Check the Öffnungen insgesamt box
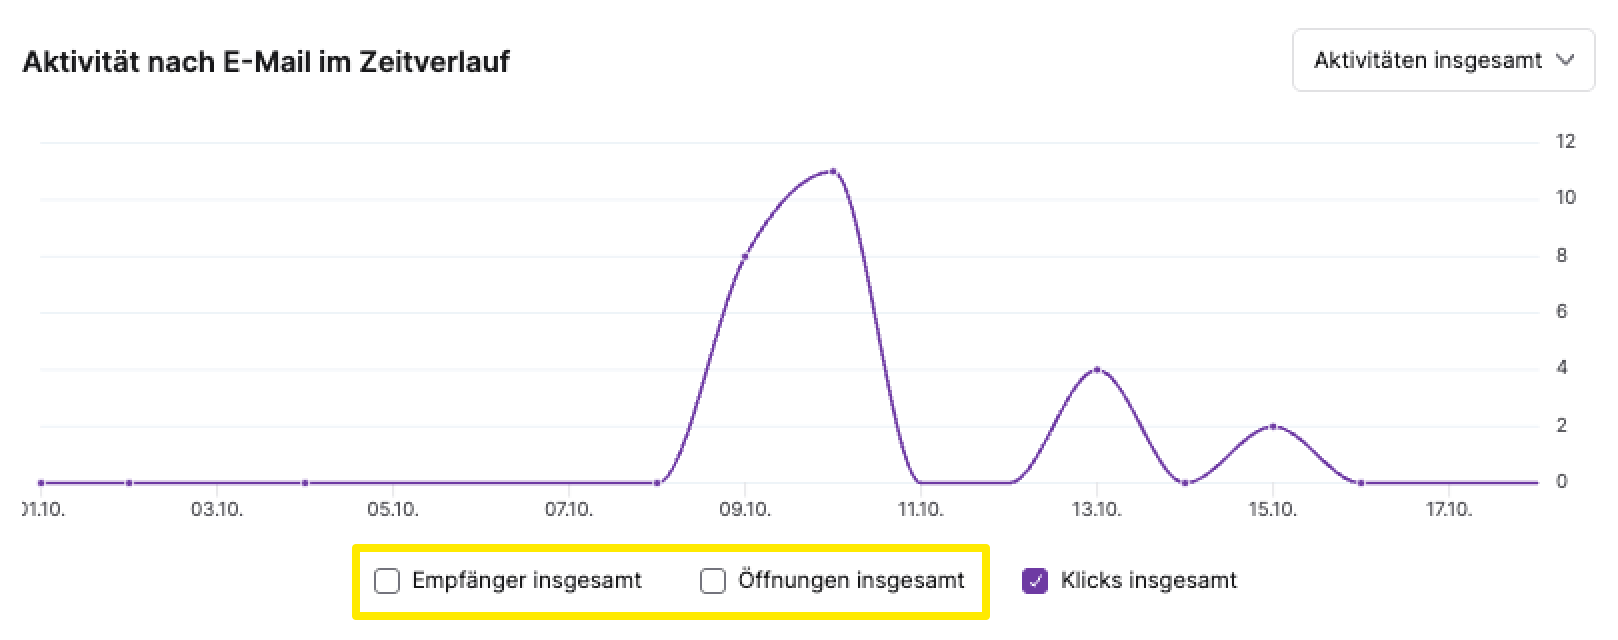Screen dimensions: 1618x640 tap(713, 581)
